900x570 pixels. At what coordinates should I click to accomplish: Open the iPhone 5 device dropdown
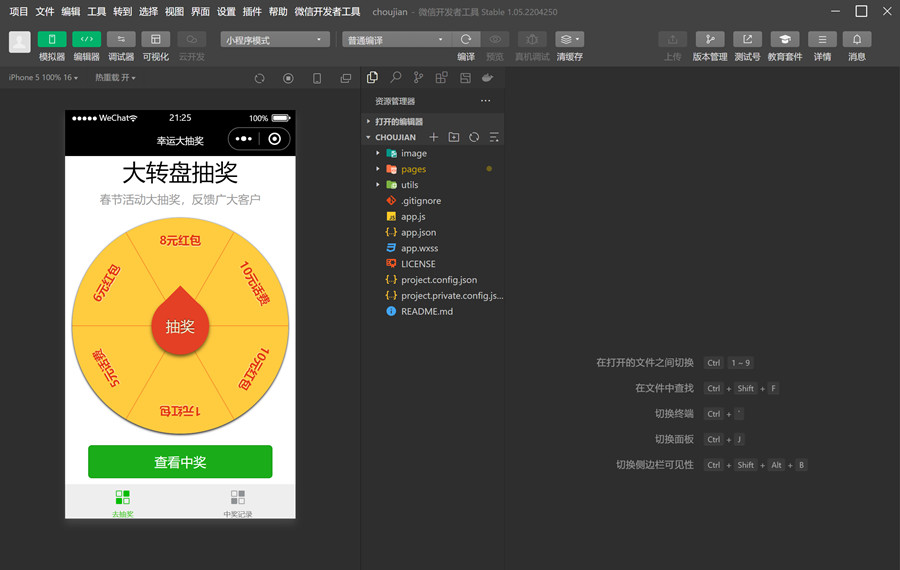click(43, 77)
